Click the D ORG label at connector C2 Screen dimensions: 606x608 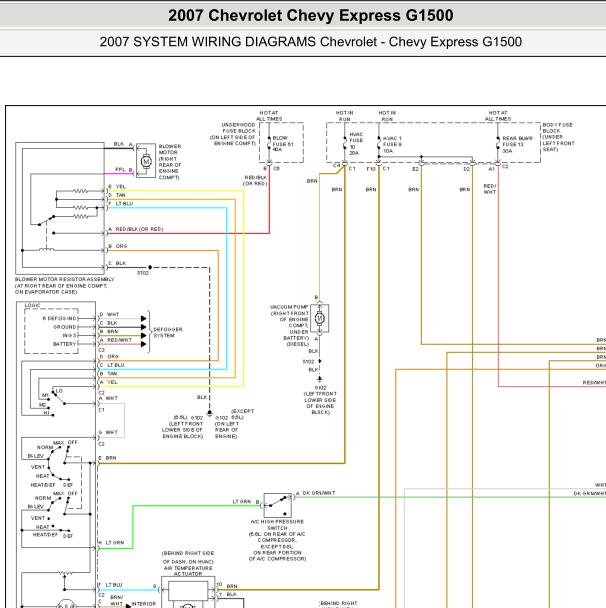(x=109, y=356)
